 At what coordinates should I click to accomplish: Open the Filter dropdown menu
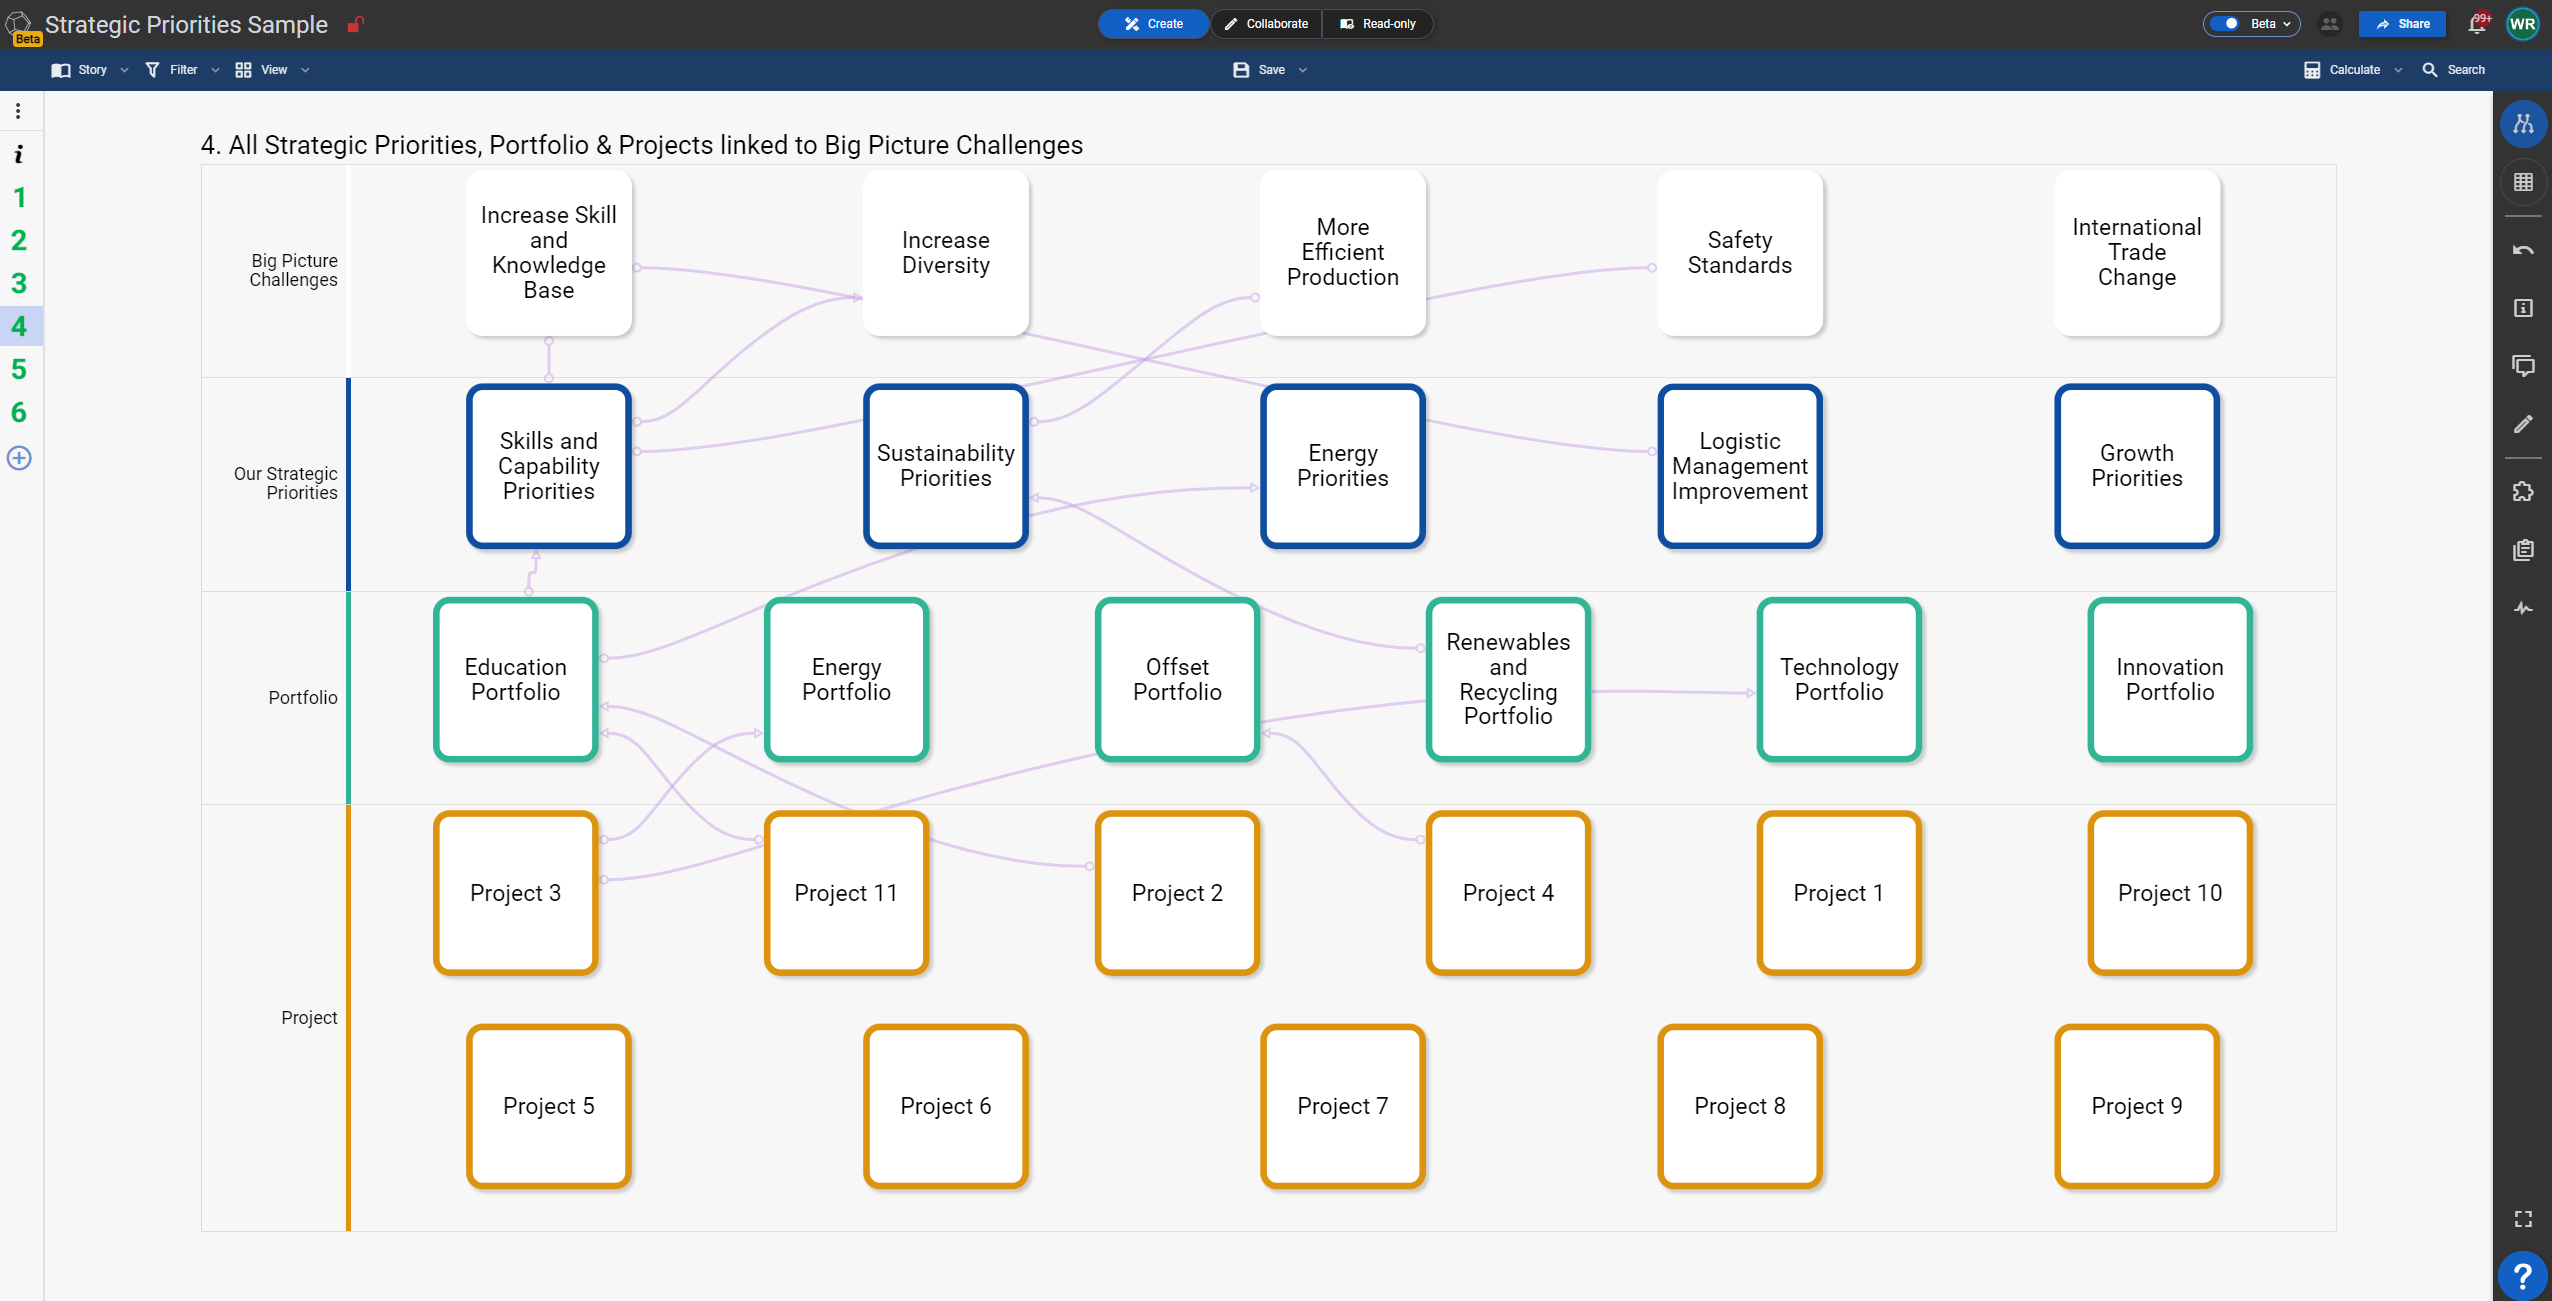click(182, 70)
